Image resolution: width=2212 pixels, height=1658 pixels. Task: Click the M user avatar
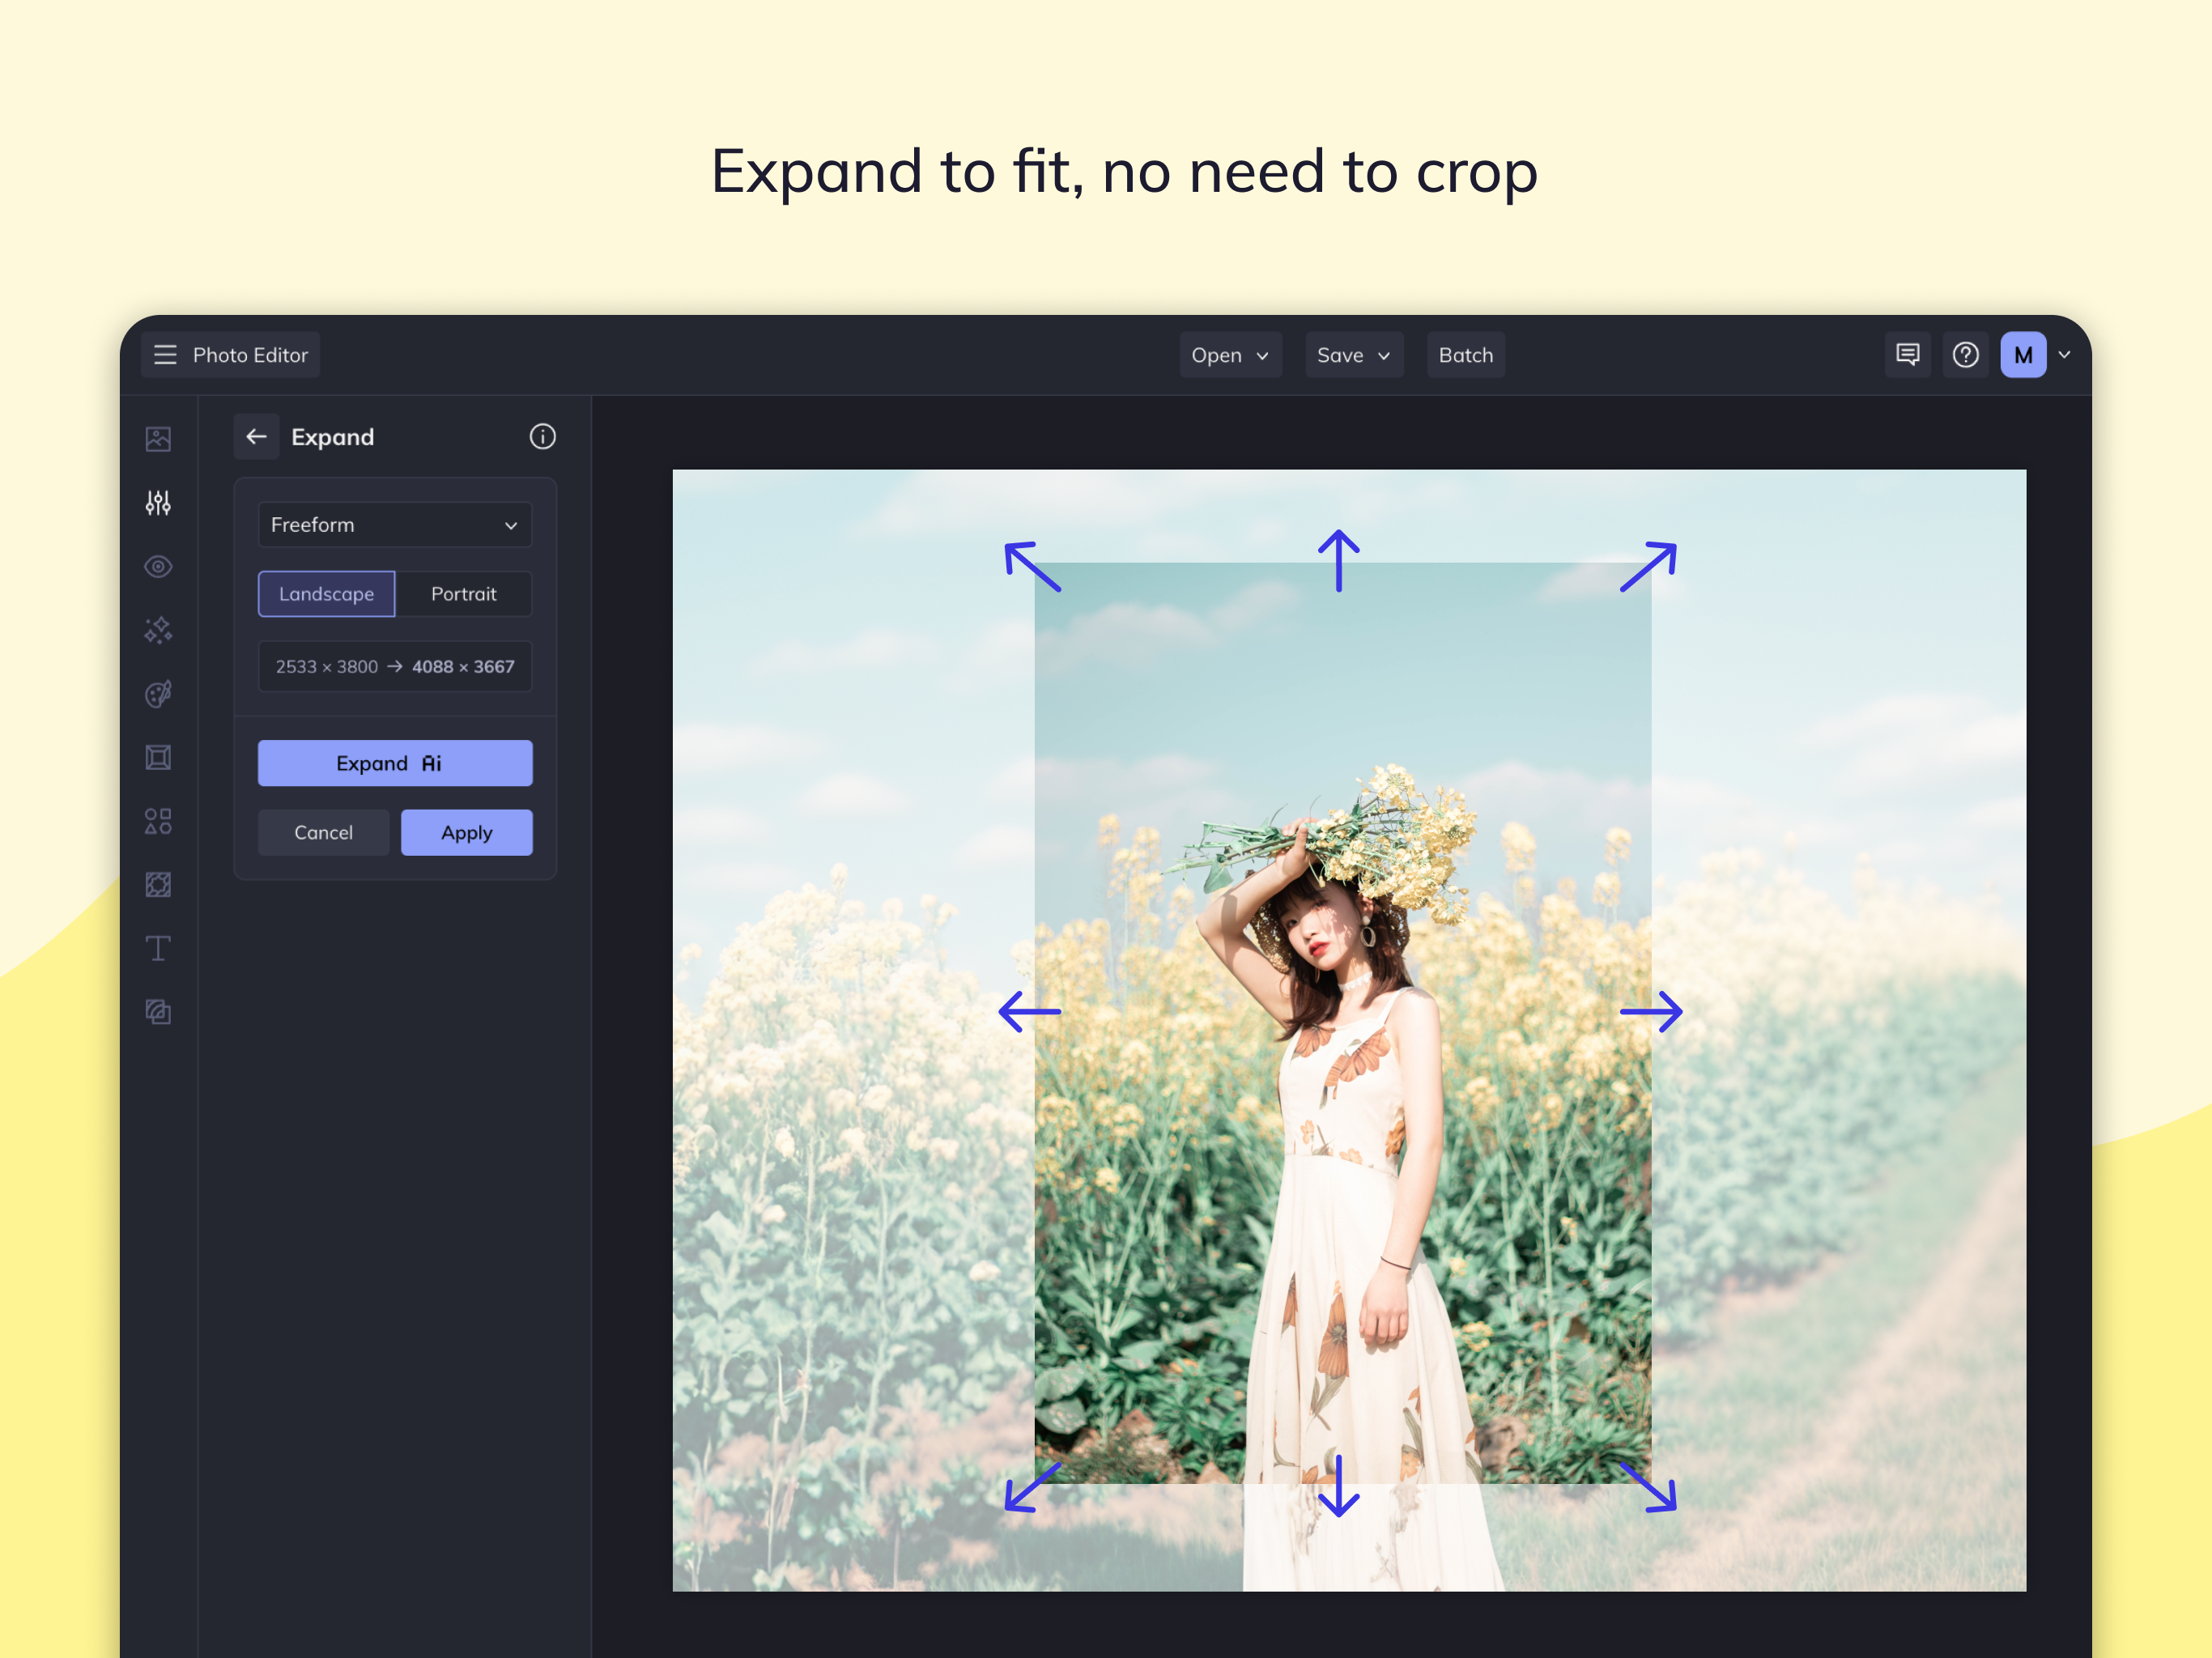point(2023,355)
